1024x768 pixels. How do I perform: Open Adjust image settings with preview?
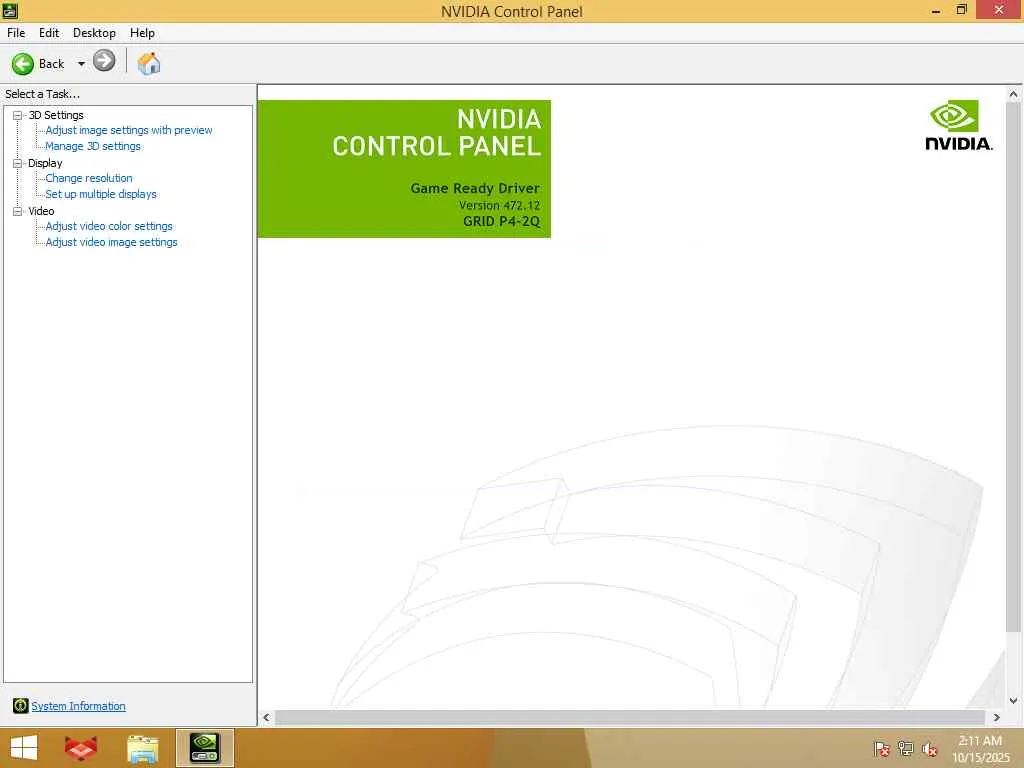(x=129, y=131)
